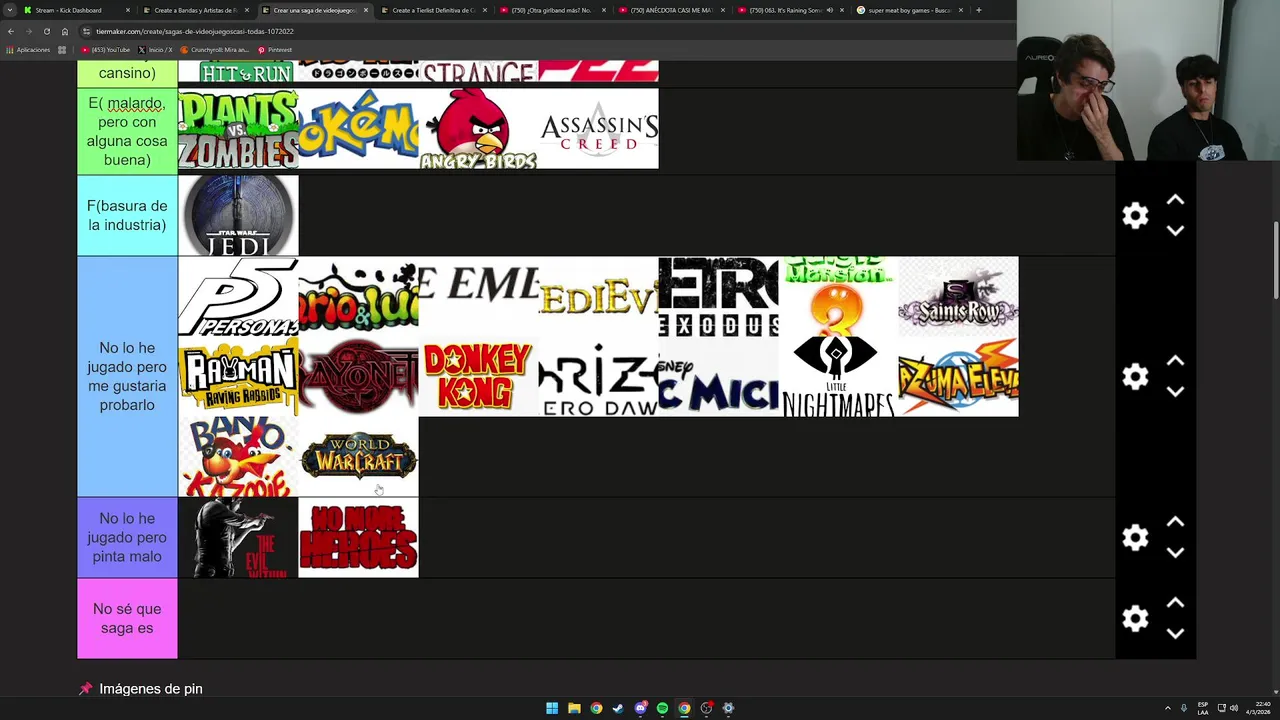Viewport: 1280px width, 720px height.
Task: Move F tier row down with arrow
Action: 1176,230
